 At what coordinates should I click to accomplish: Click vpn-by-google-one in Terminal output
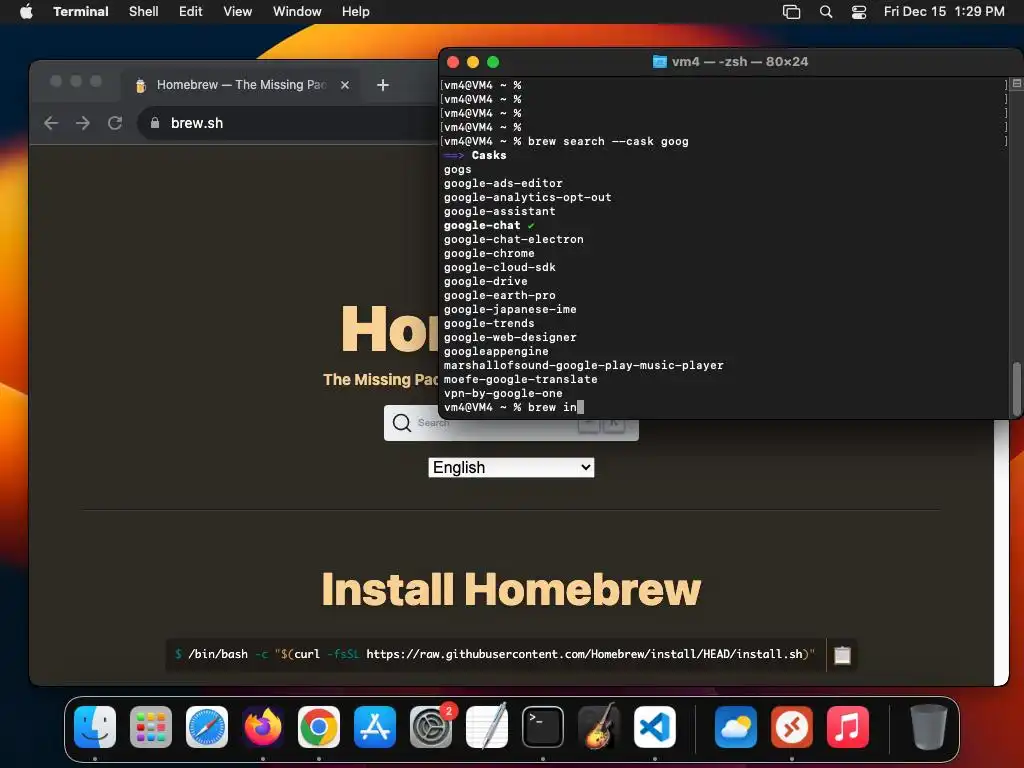(x=503, y=393)
